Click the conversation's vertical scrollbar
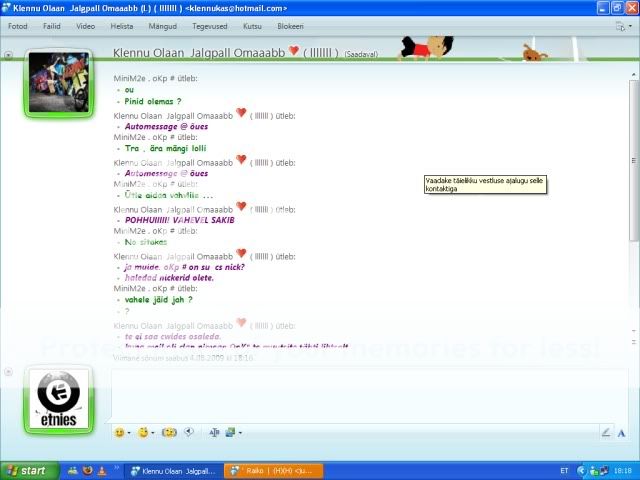 [x=634, y=200]
